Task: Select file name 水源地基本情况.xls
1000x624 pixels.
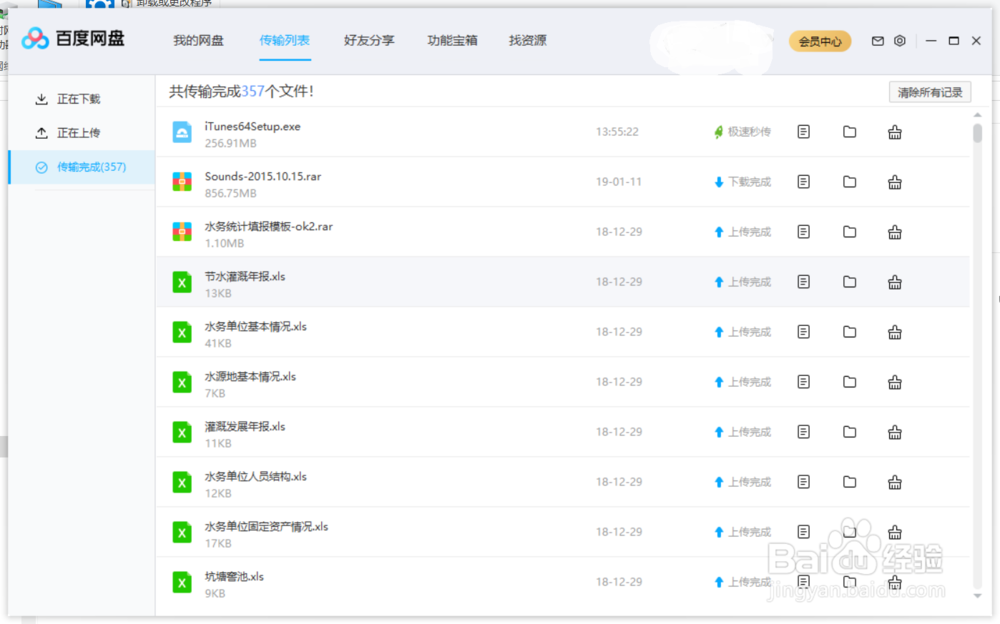Action: point(250,376)
